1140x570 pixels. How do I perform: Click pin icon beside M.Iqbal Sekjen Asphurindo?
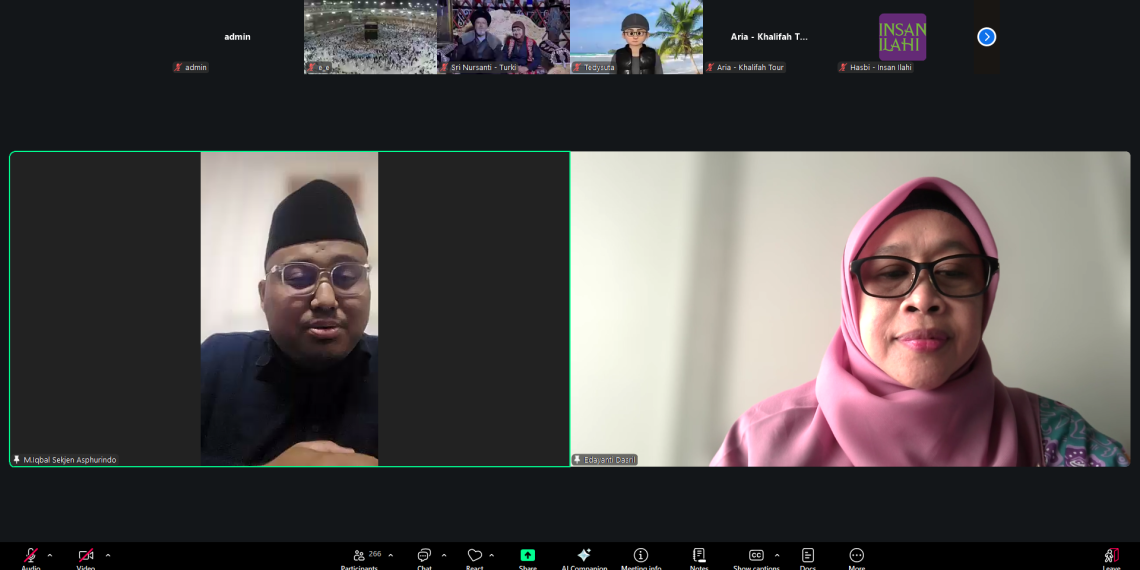click(17, 460)
